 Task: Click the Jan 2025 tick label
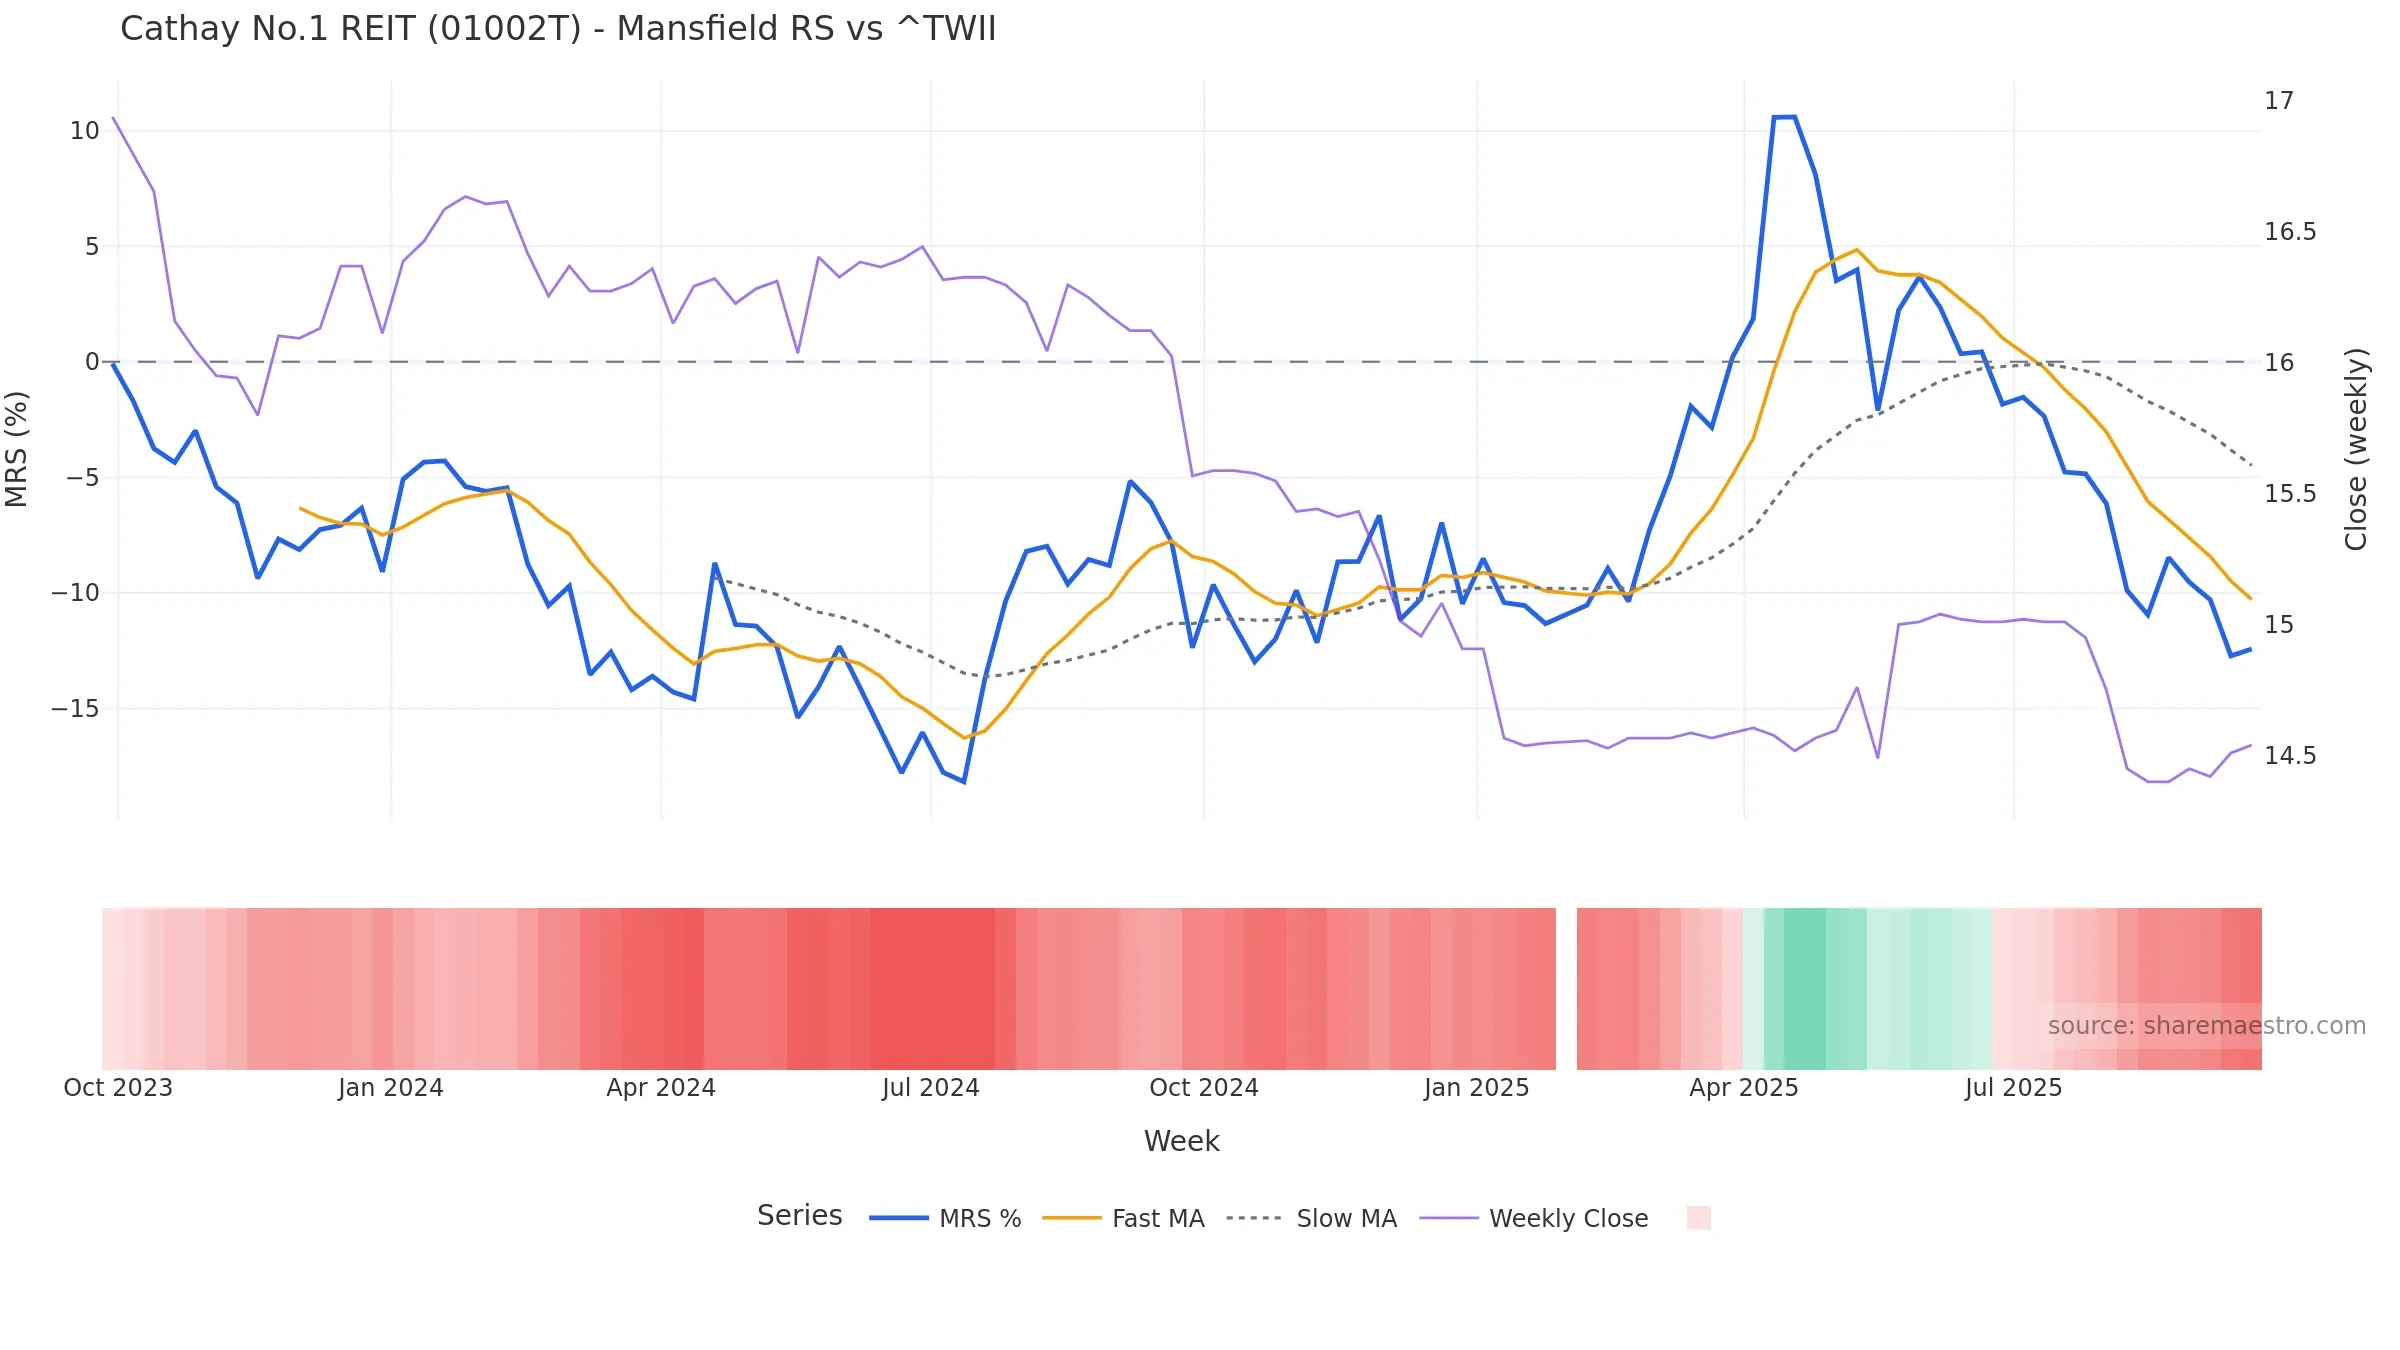pyautogui.click(x=1477, y=1088)
